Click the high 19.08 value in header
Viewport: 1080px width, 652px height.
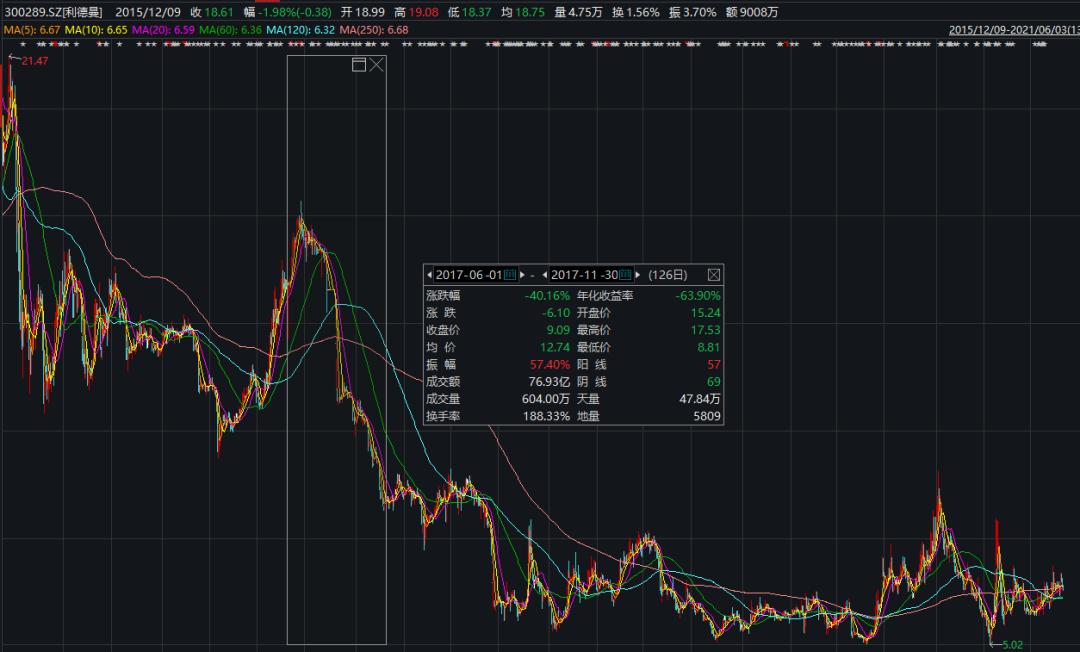point(423,12)
